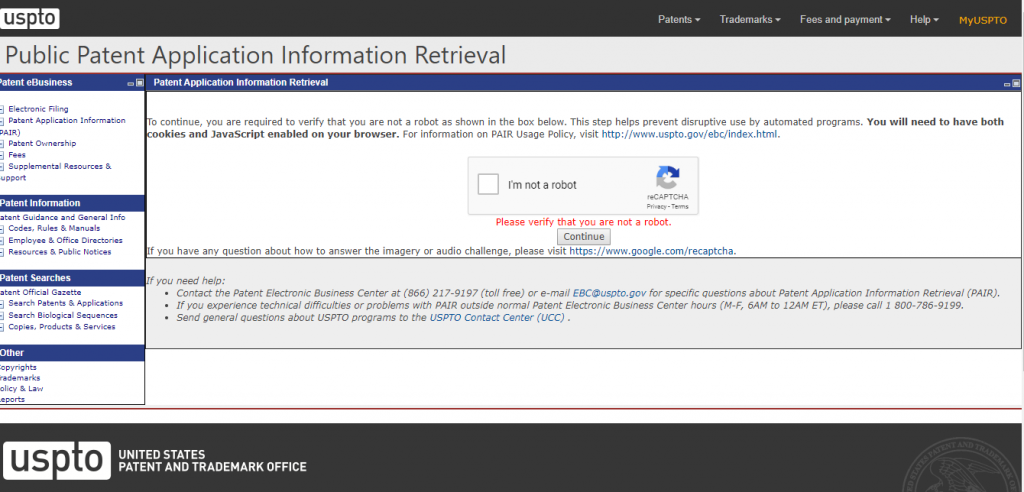The width and height of the screenshot is (1024, 492).
Task: Click the USPTO logo in the top header
Action: point(30,18)
